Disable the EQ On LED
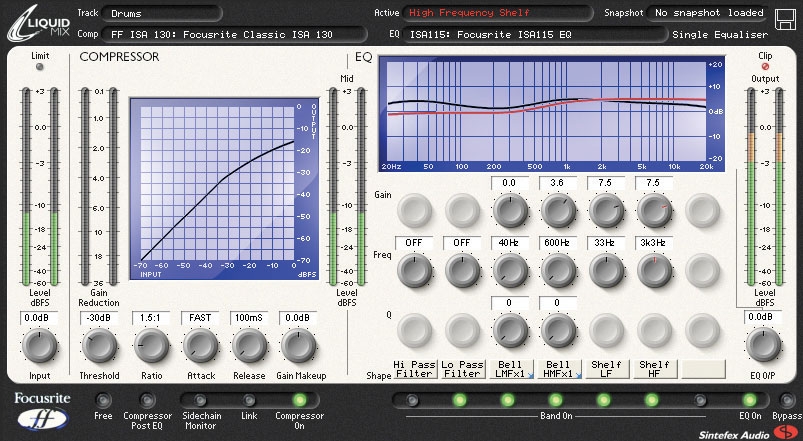The height and width of the screenshot is (441, 803). [750, 400]
